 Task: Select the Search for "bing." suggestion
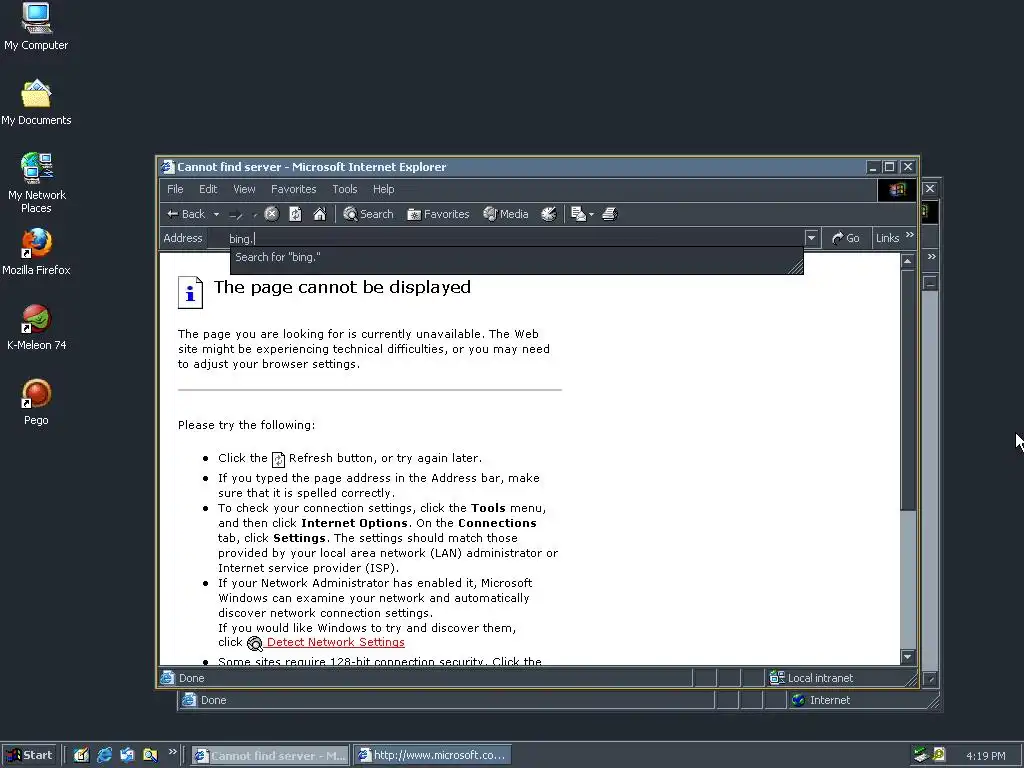516,257
